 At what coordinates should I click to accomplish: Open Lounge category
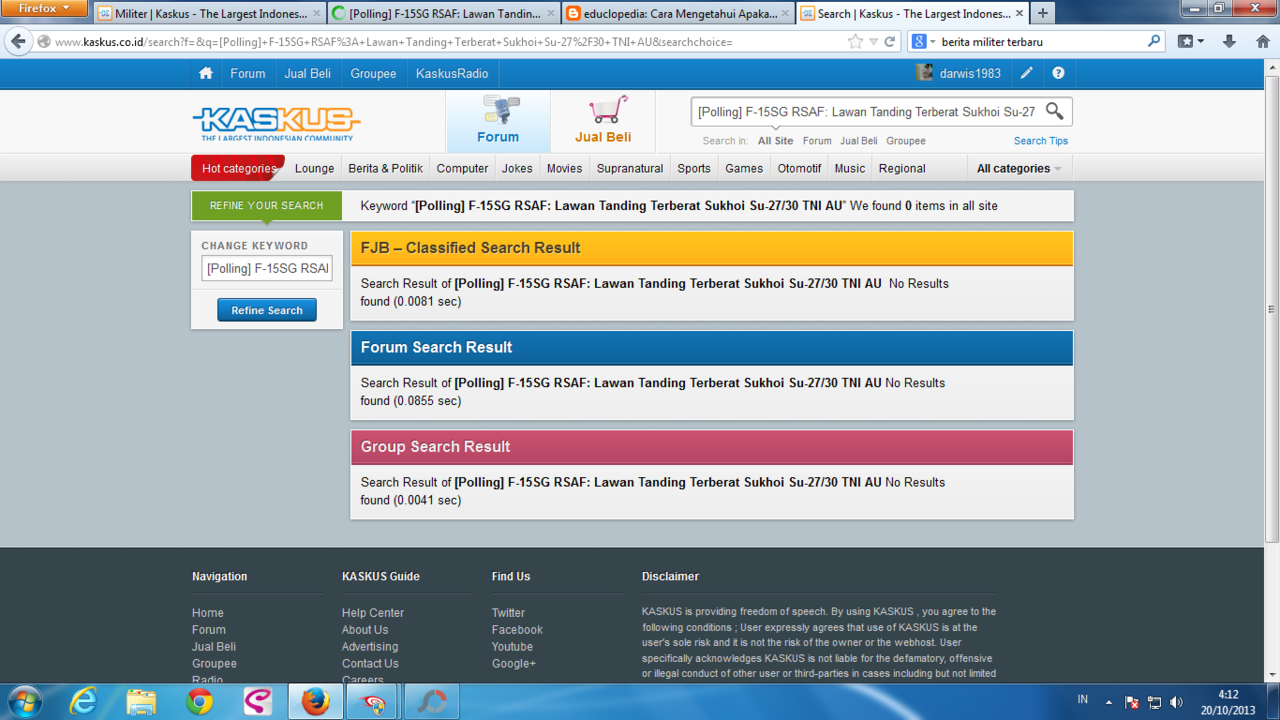(x=314, y=168)
